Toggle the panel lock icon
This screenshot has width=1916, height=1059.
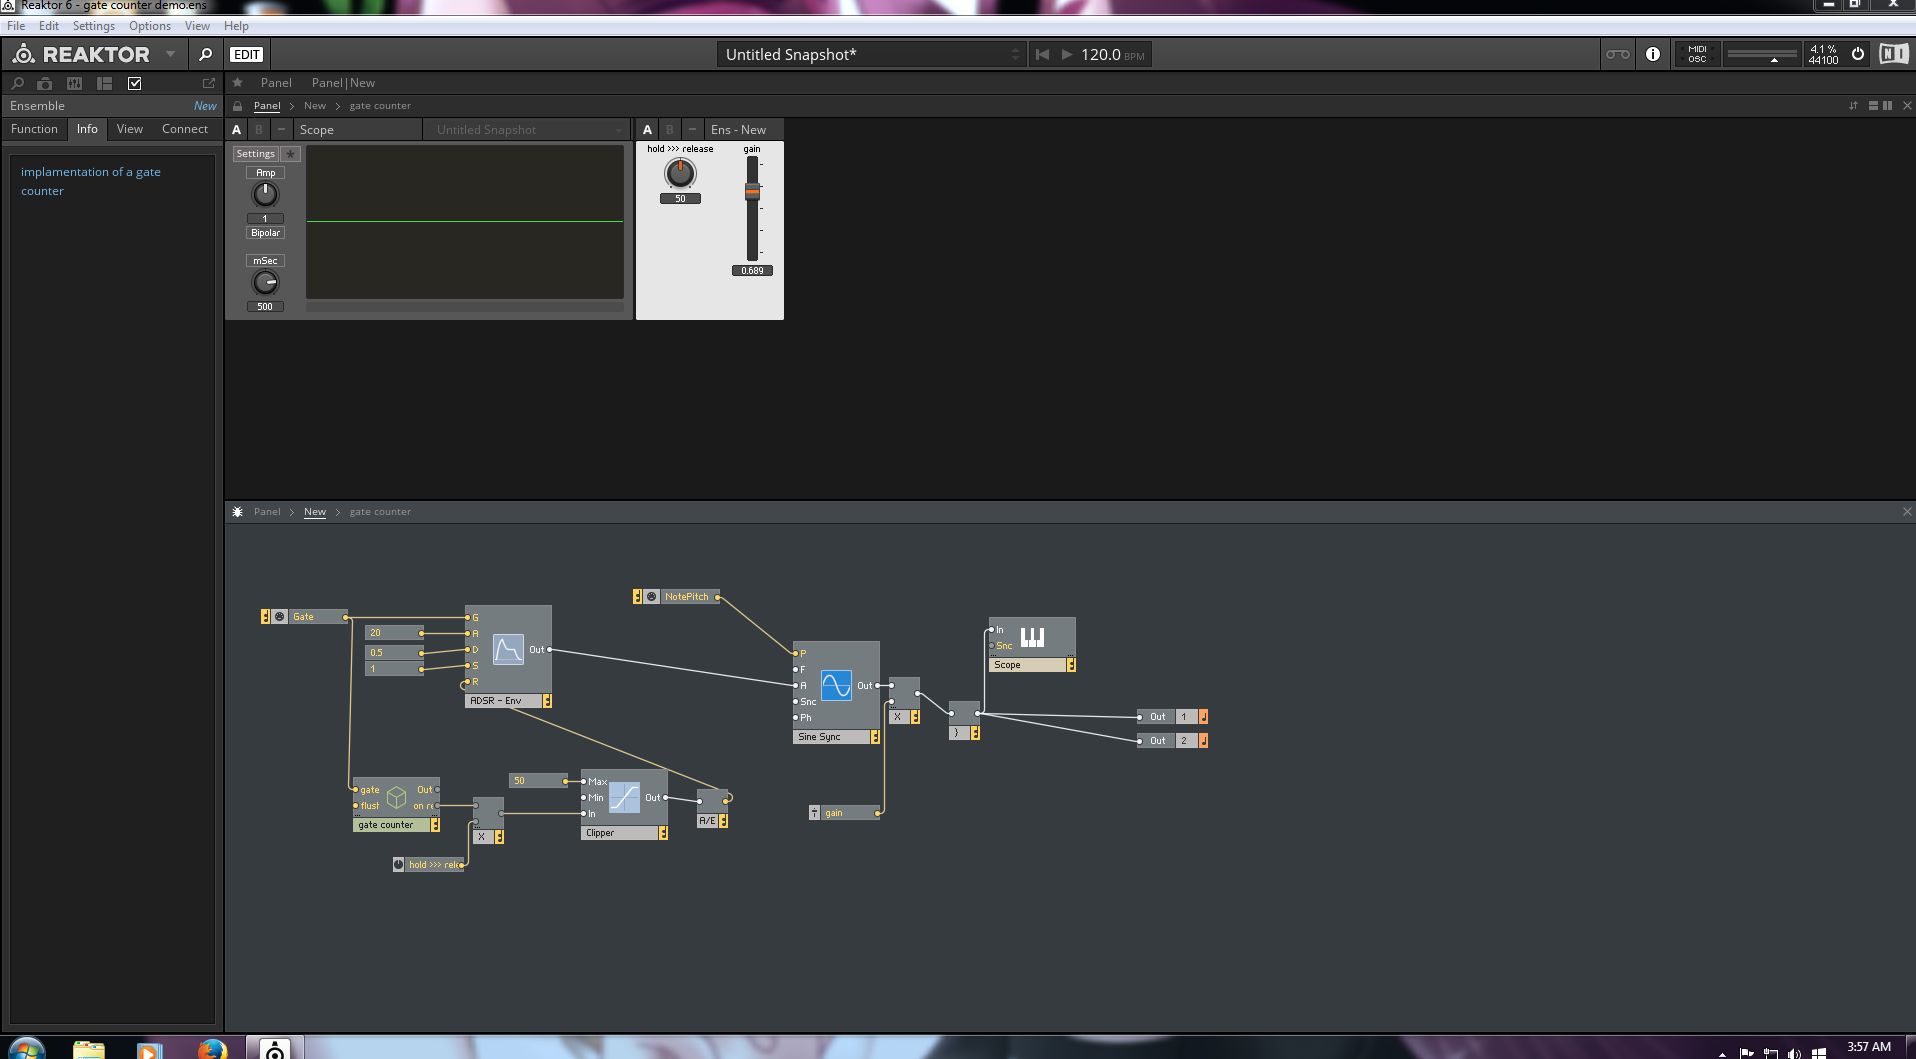pos(238,106)
